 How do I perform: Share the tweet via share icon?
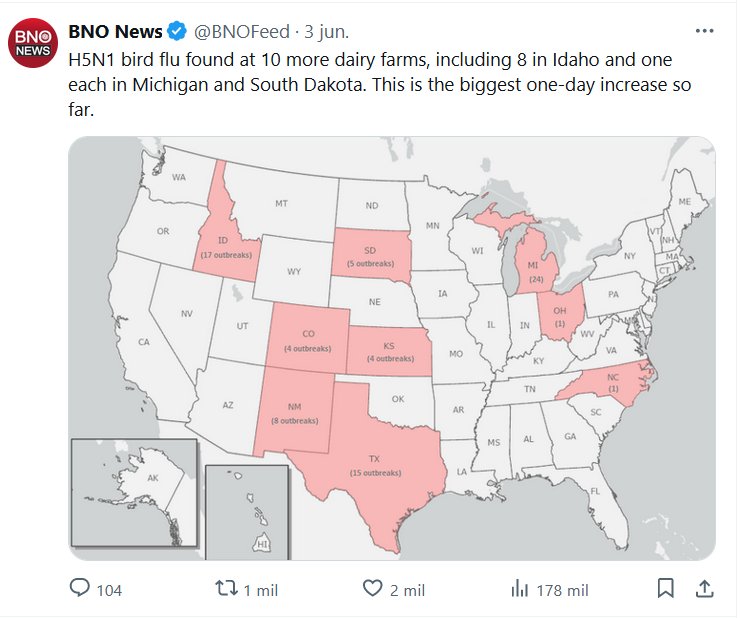click(703, 588)
